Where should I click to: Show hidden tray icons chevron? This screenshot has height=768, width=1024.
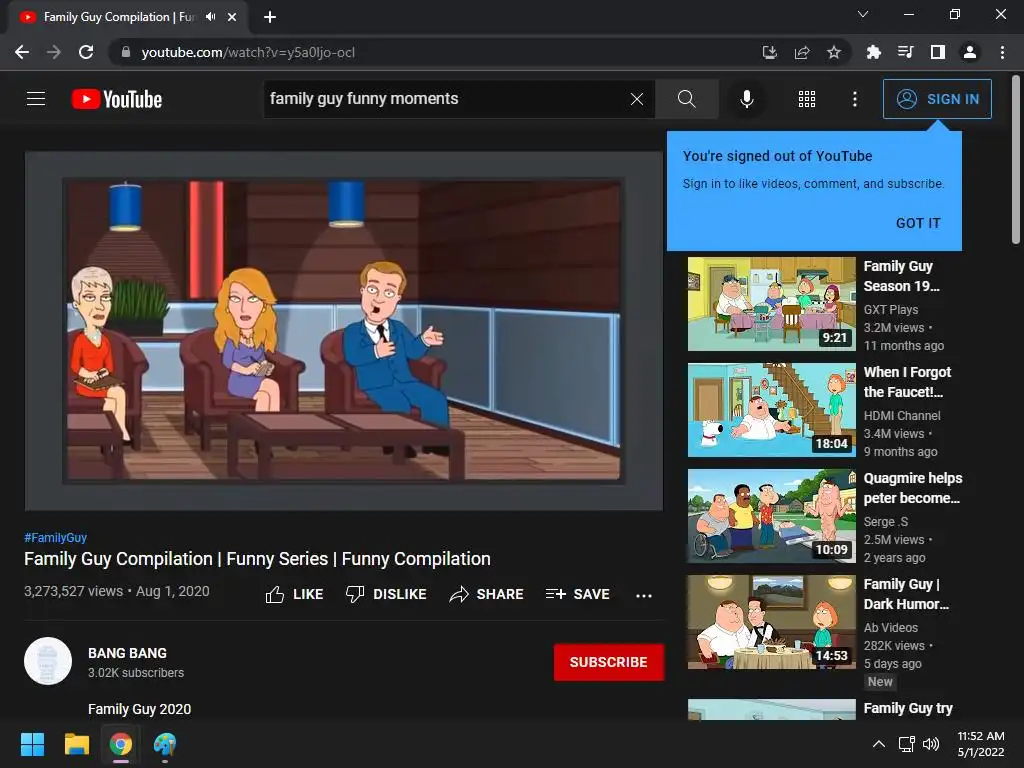coord(879,744)
